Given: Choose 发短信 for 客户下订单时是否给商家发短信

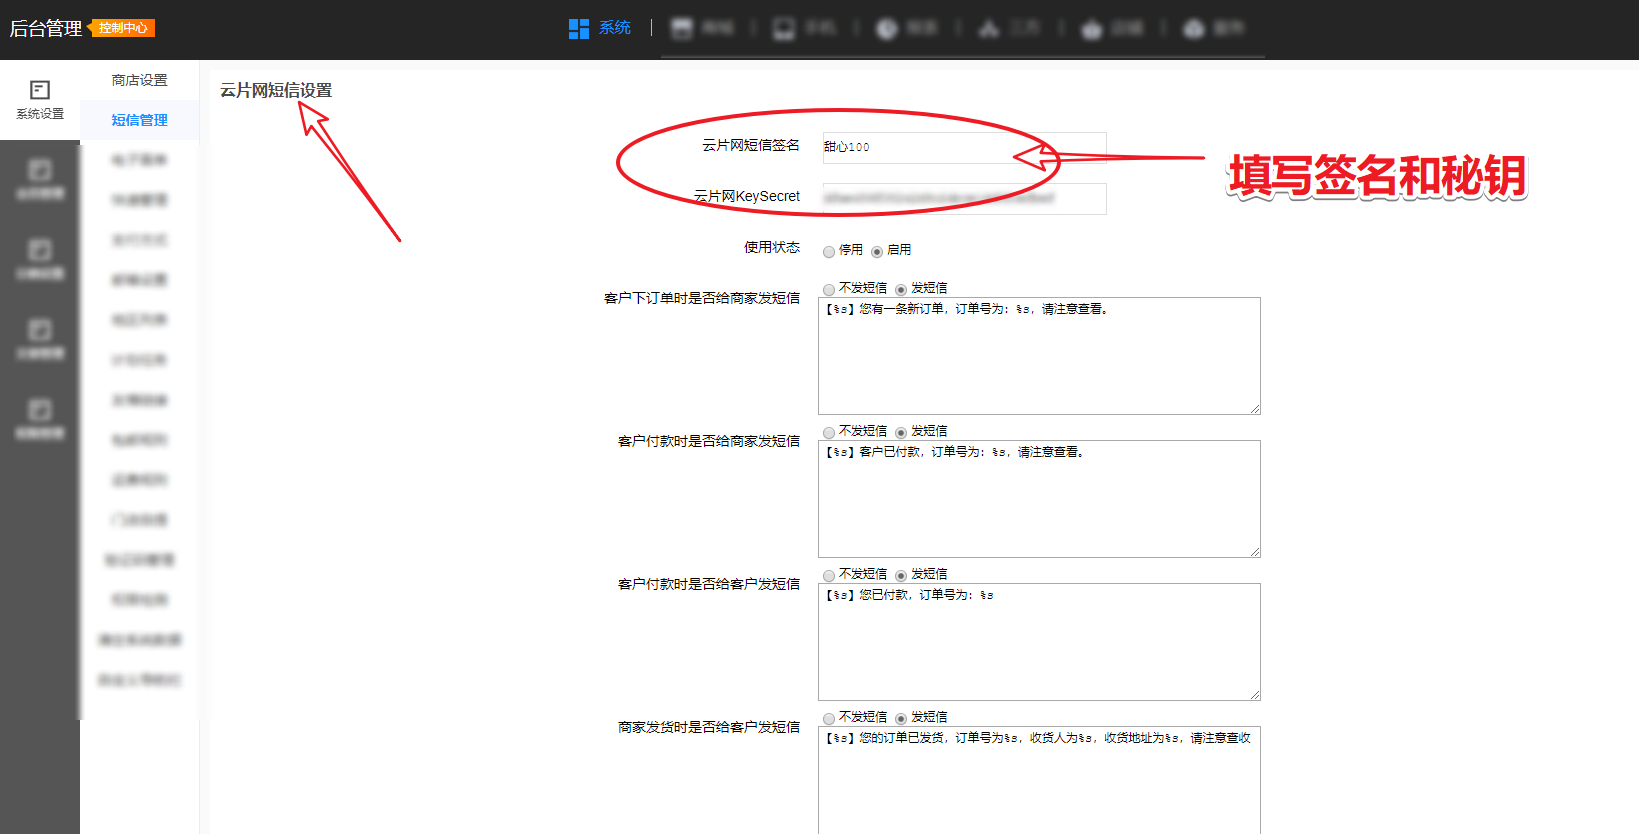Looking at the screenshot, I should [901, 290].
